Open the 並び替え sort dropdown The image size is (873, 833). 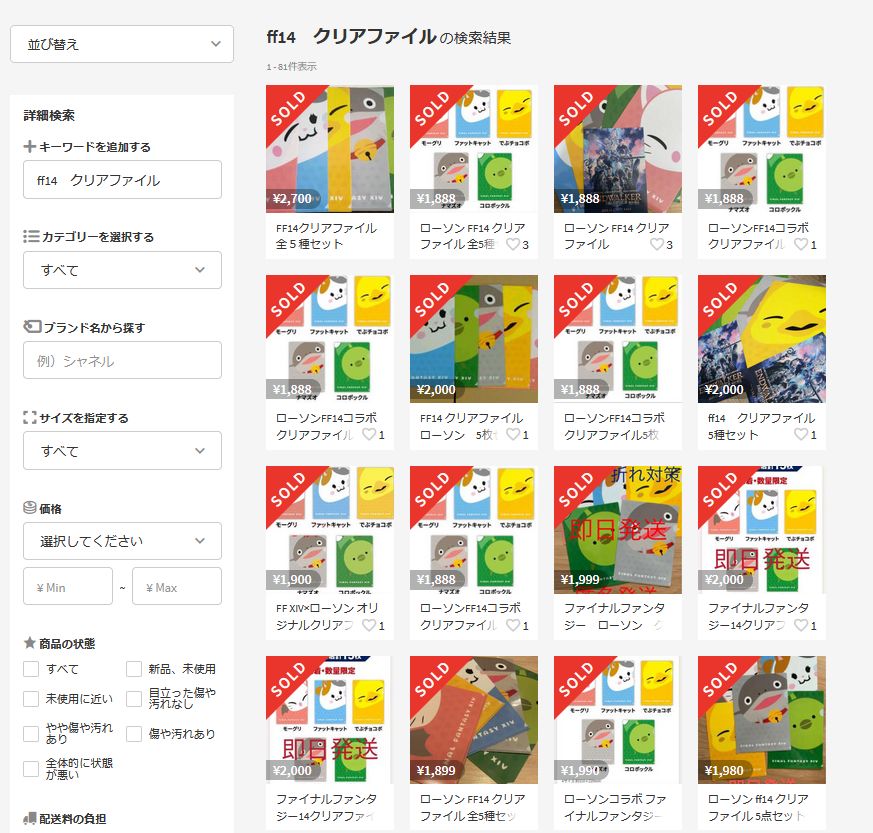(122, 44)
